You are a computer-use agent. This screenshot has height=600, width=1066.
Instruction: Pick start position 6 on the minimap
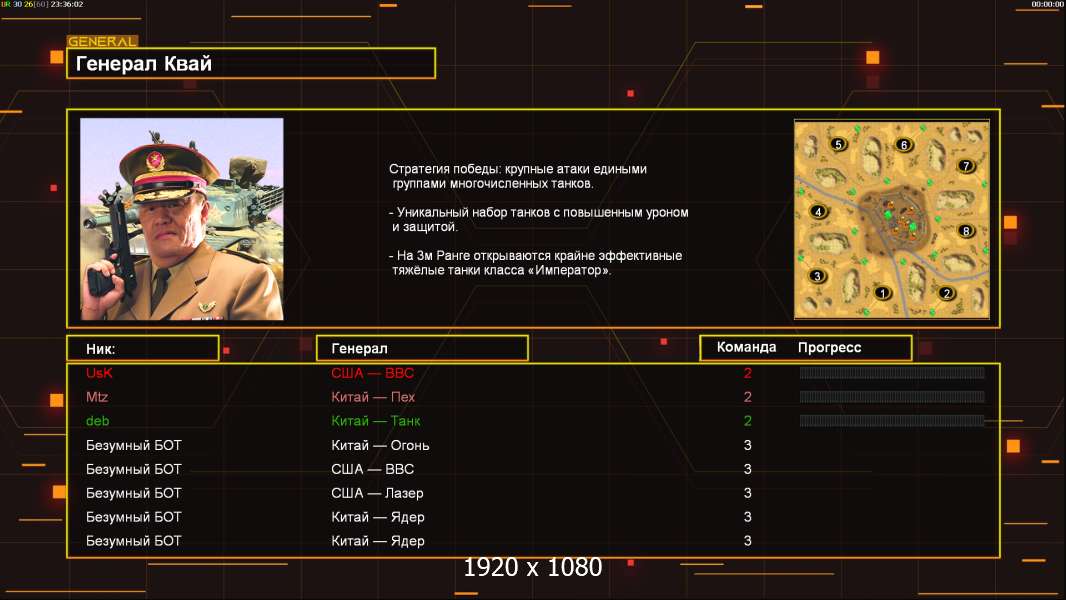coord(904,144)
